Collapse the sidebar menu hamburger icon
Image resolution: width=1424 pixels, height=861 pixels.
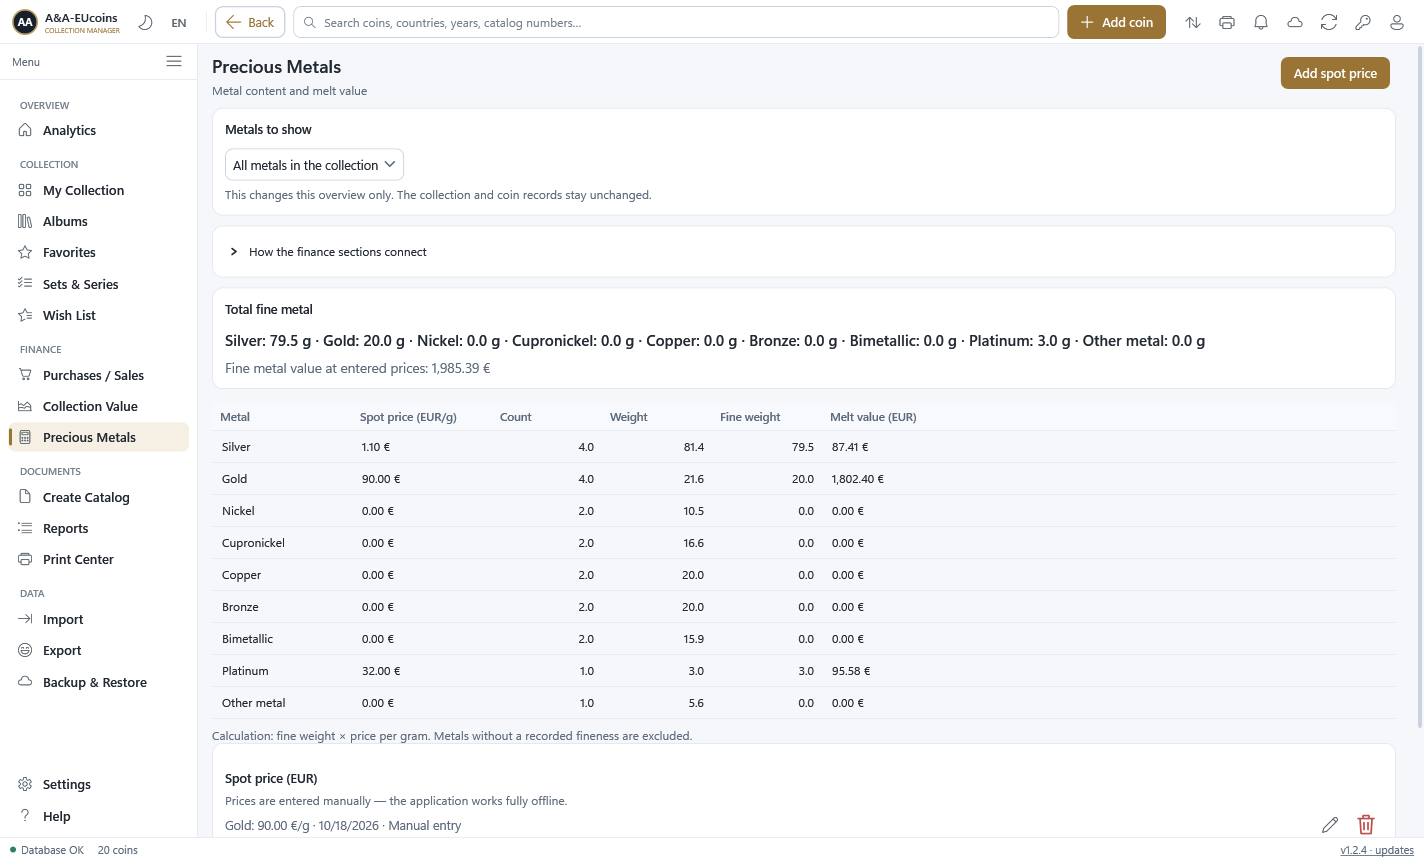174,62
